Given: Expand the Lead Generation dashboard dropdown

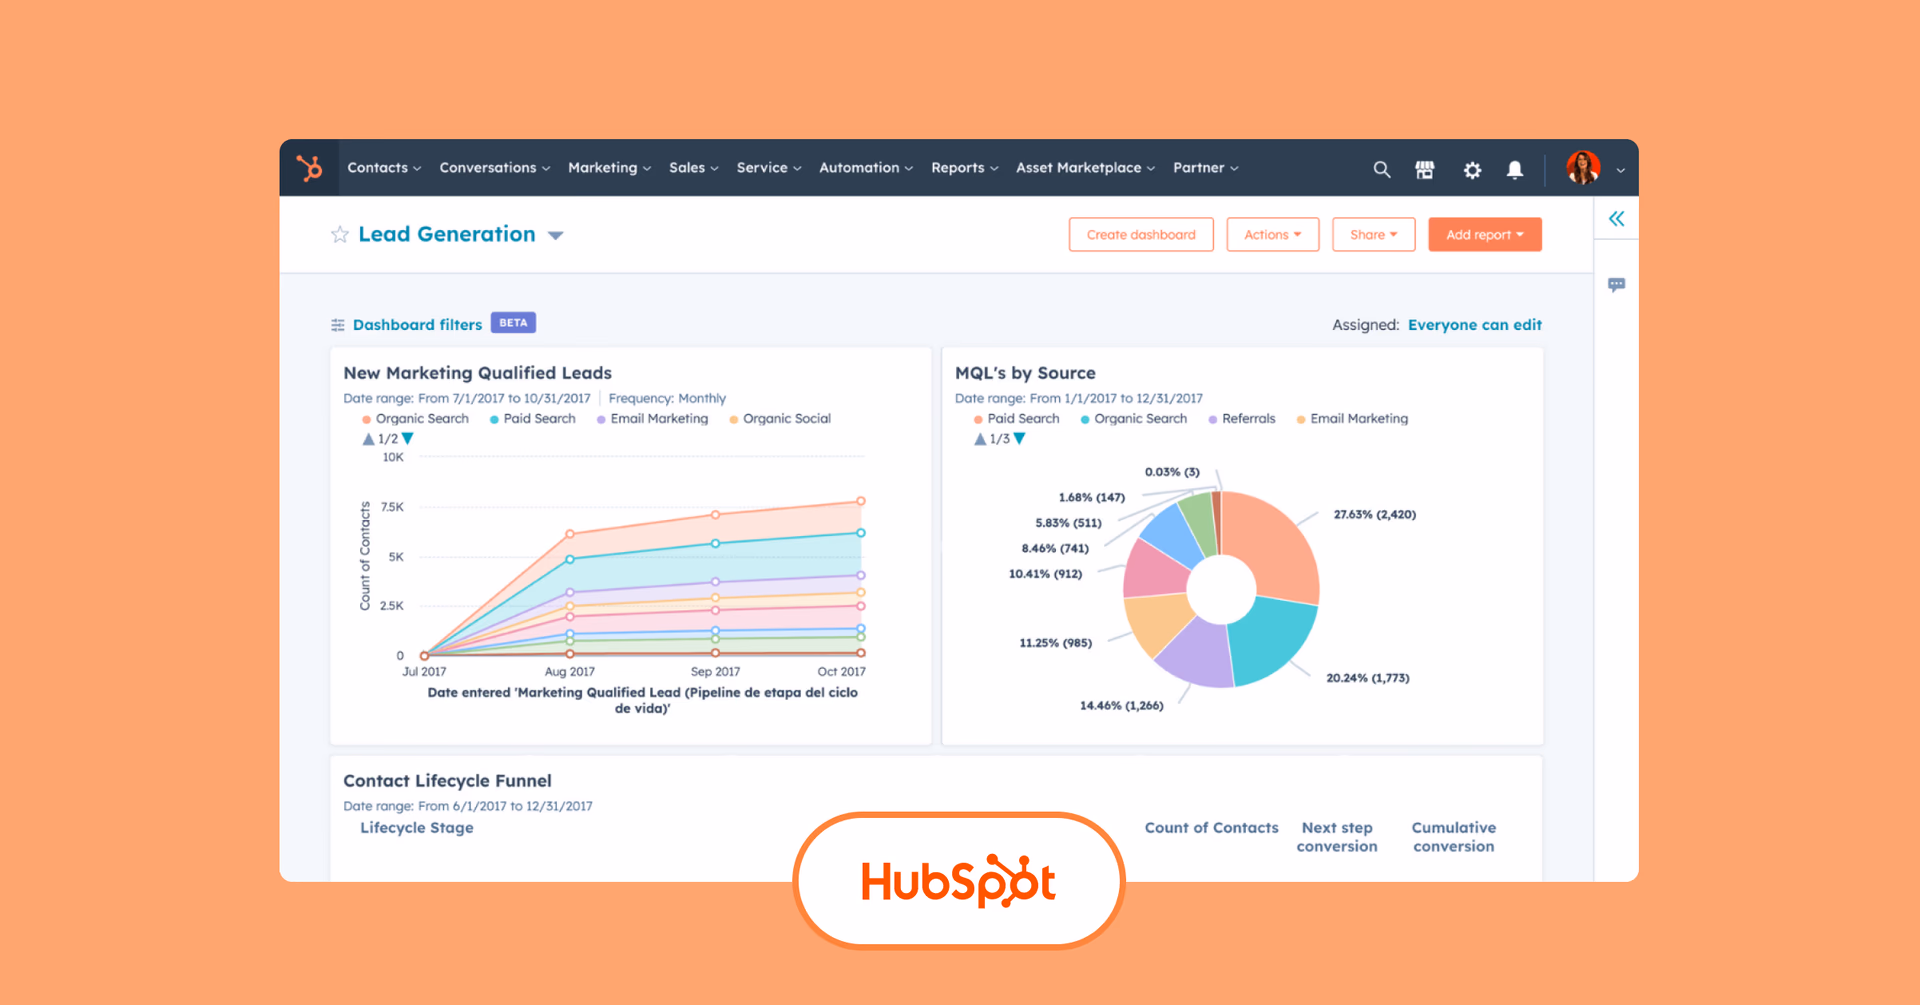Looking at the screenshot, I should point(556,236).
